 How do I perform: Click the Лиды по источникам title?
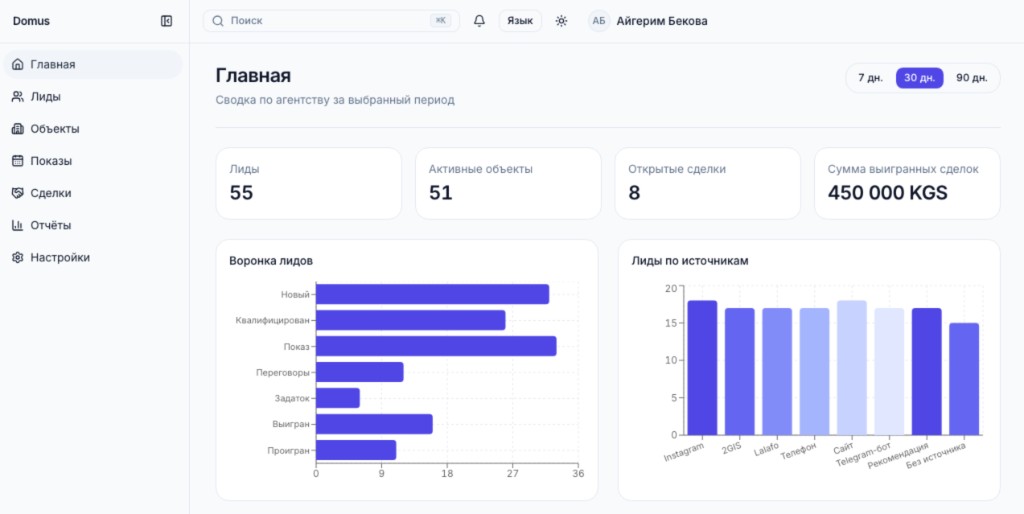[x=690, y=261]
